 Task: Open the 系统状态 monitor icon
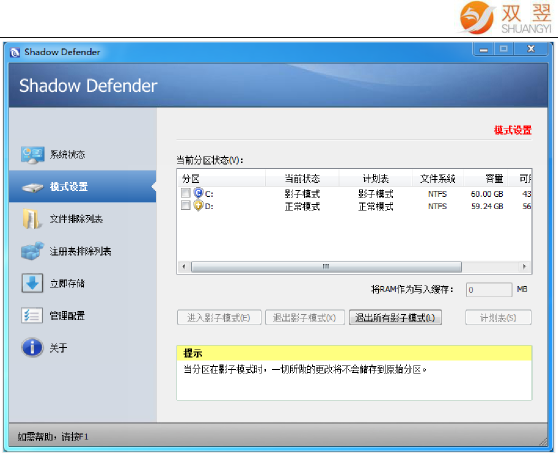coord(32,154)
